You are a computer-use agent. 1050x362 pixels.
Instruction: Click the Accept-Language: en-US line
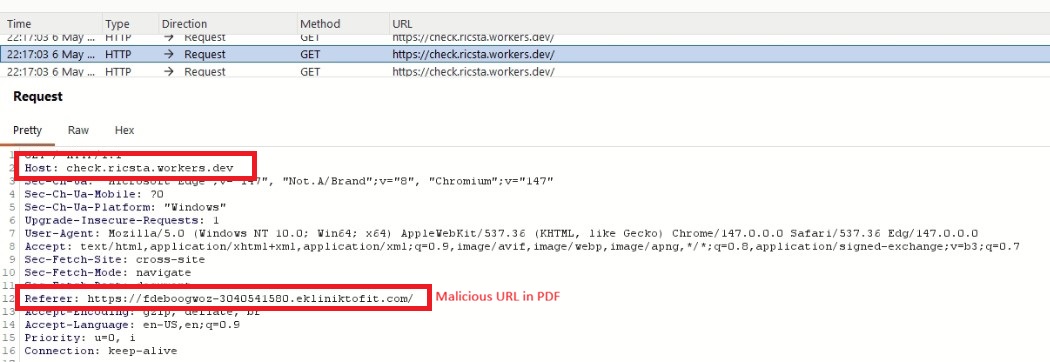tap(133, 325)
